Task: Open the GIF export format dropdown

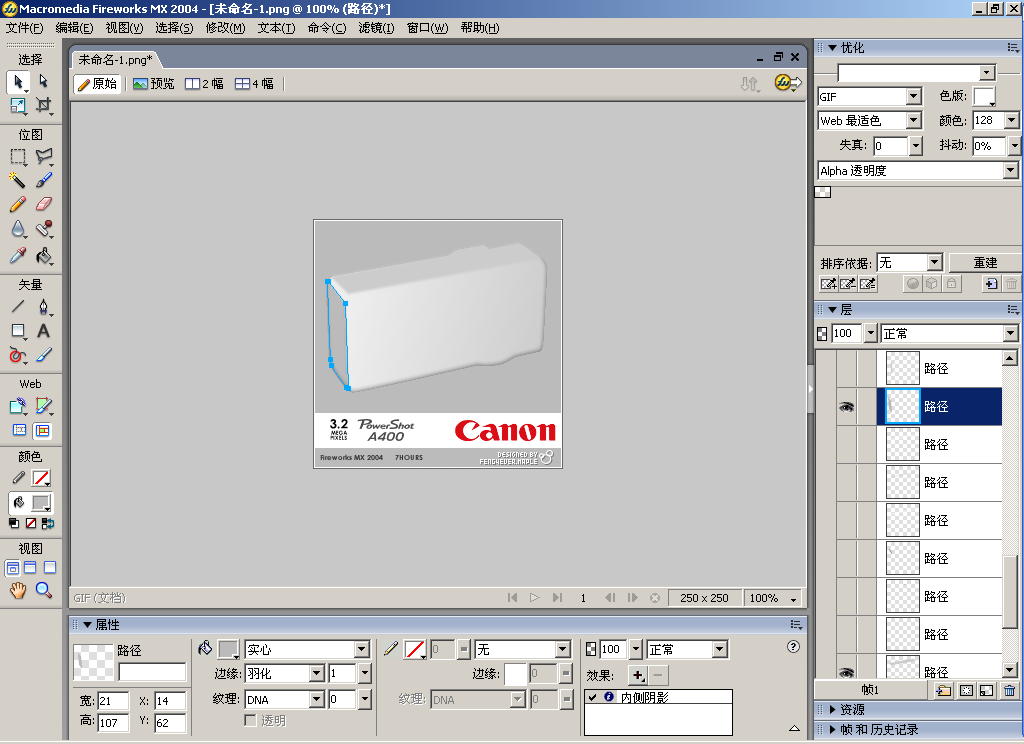Action: (x=914, y=97)
